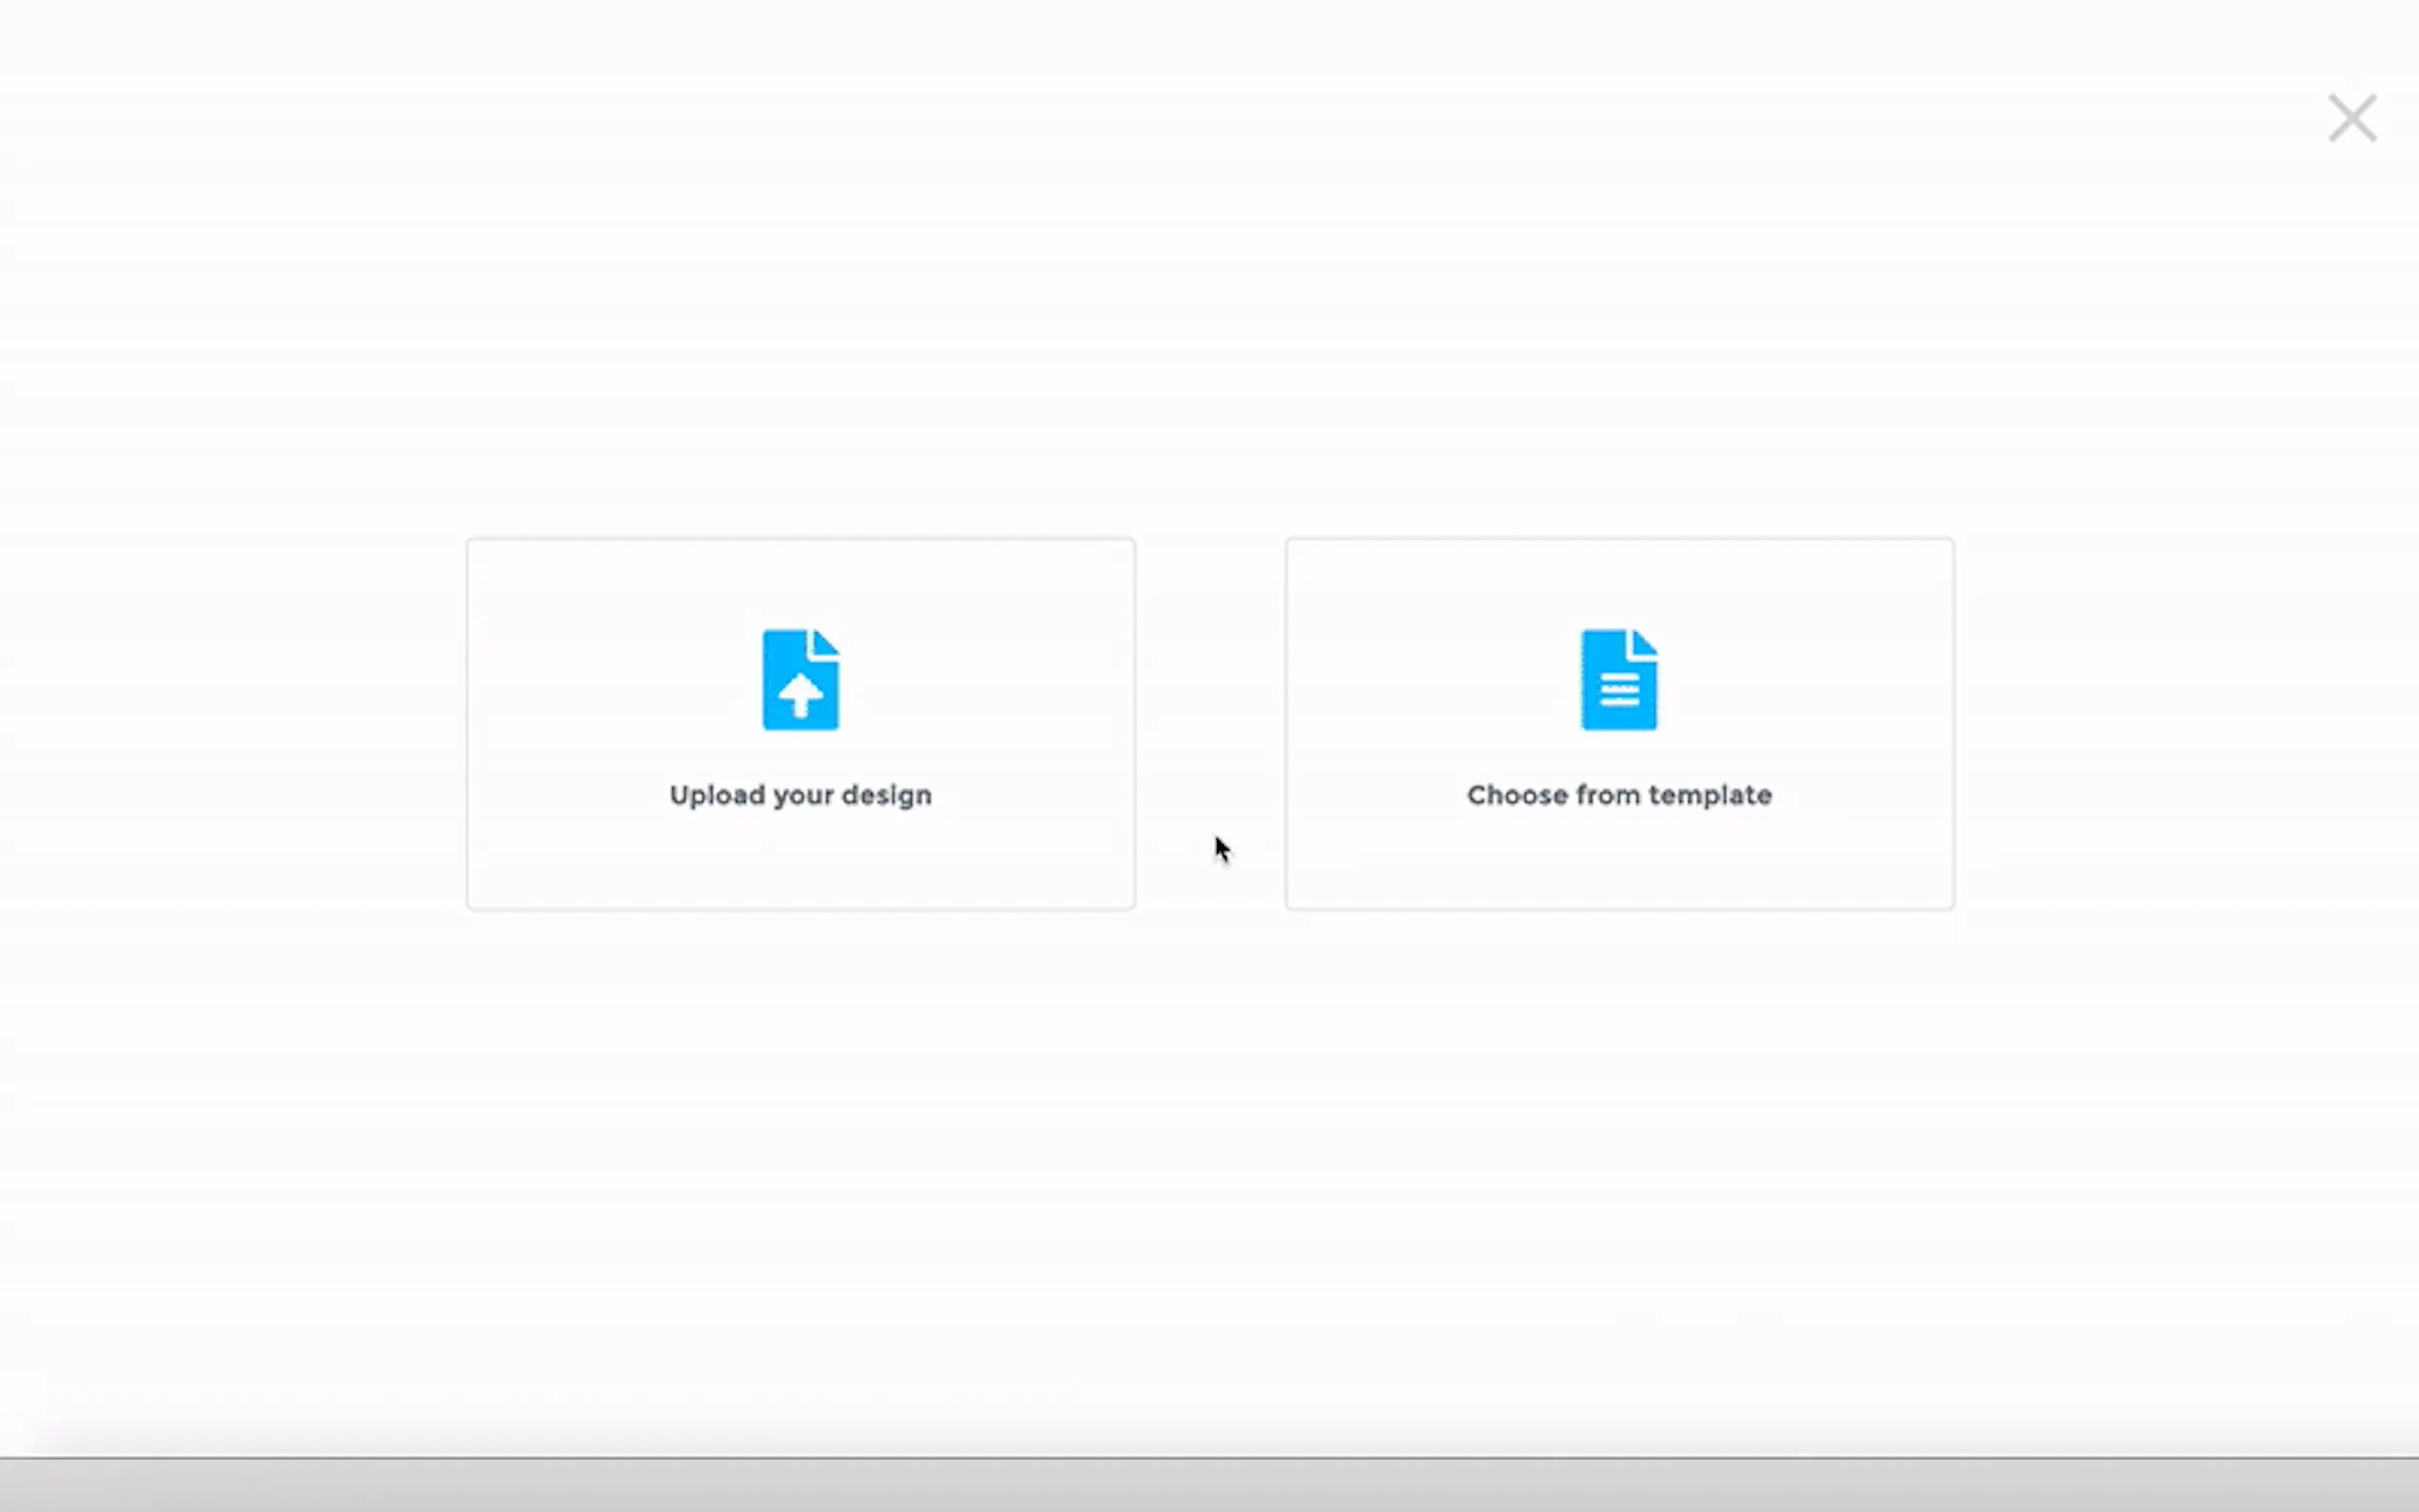Click the blue upload file icon
Screen dimensions: 2419x1512
(800, 679)
